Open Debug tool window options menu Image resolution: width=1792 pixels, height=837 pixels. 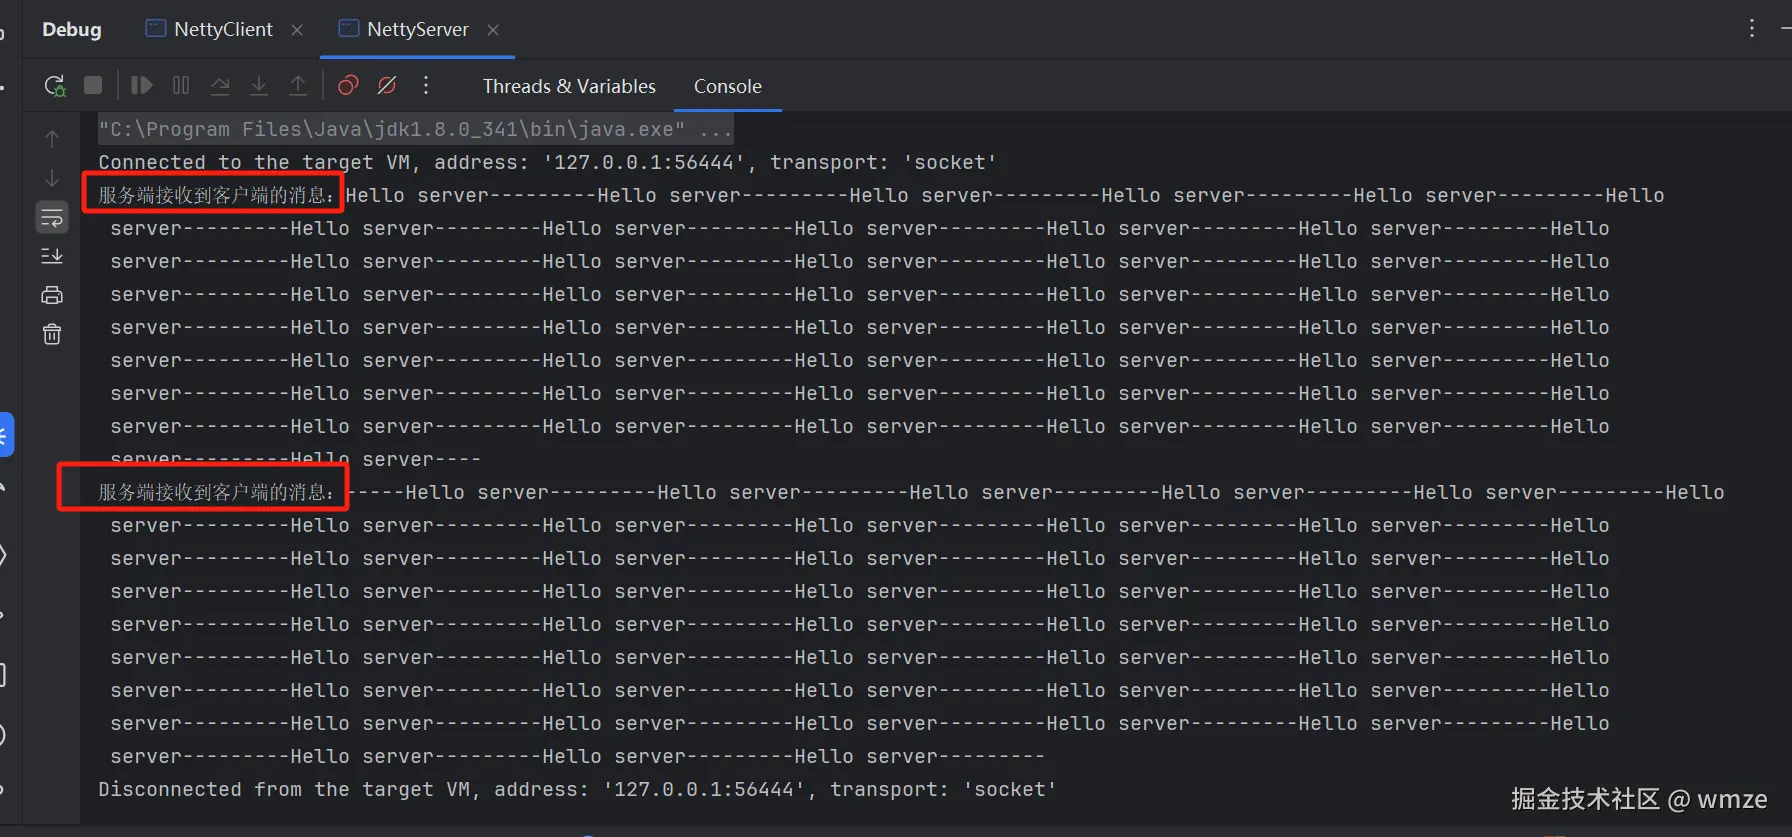(1751, 28)
